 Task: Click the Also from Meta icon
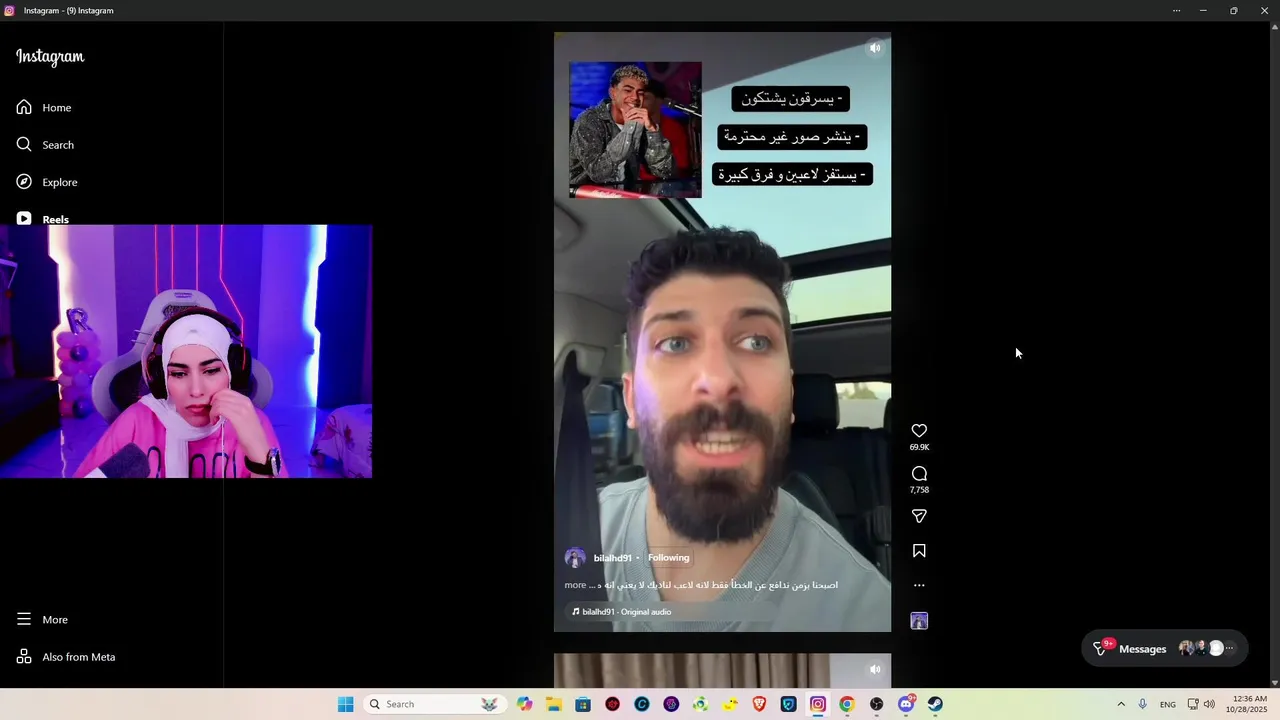pyautogui.click(x=24, y=657)
